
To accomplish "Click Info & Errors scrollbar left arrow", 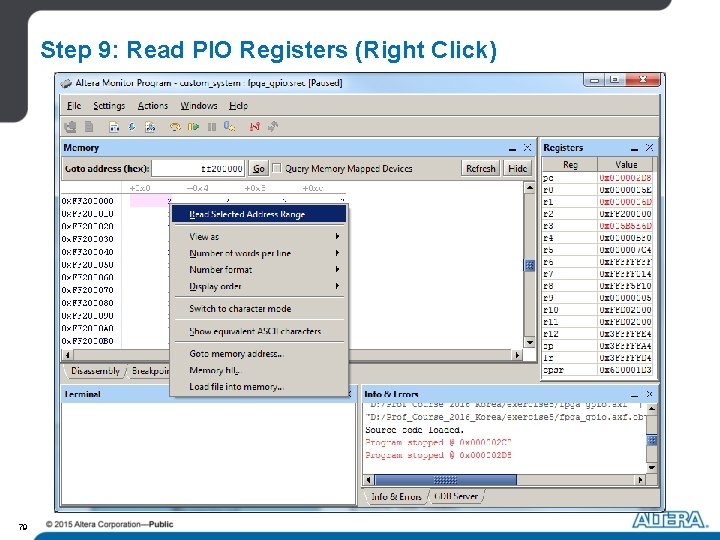I will coord(368,480).
